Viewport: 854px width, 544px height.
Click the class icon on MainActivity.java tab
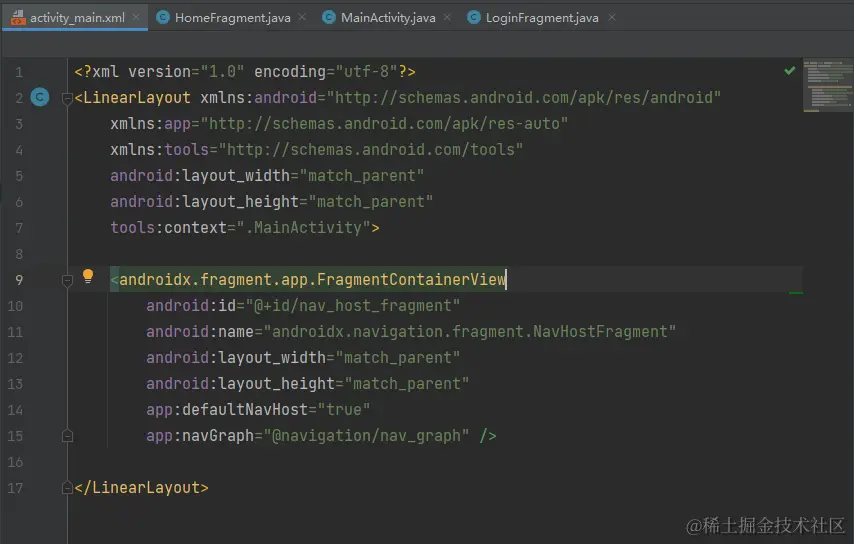pos(328,17)
